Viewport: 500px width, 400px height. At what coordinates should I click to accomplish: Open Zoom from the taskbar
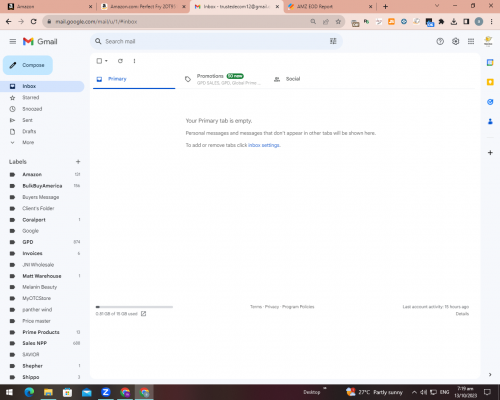106,392
